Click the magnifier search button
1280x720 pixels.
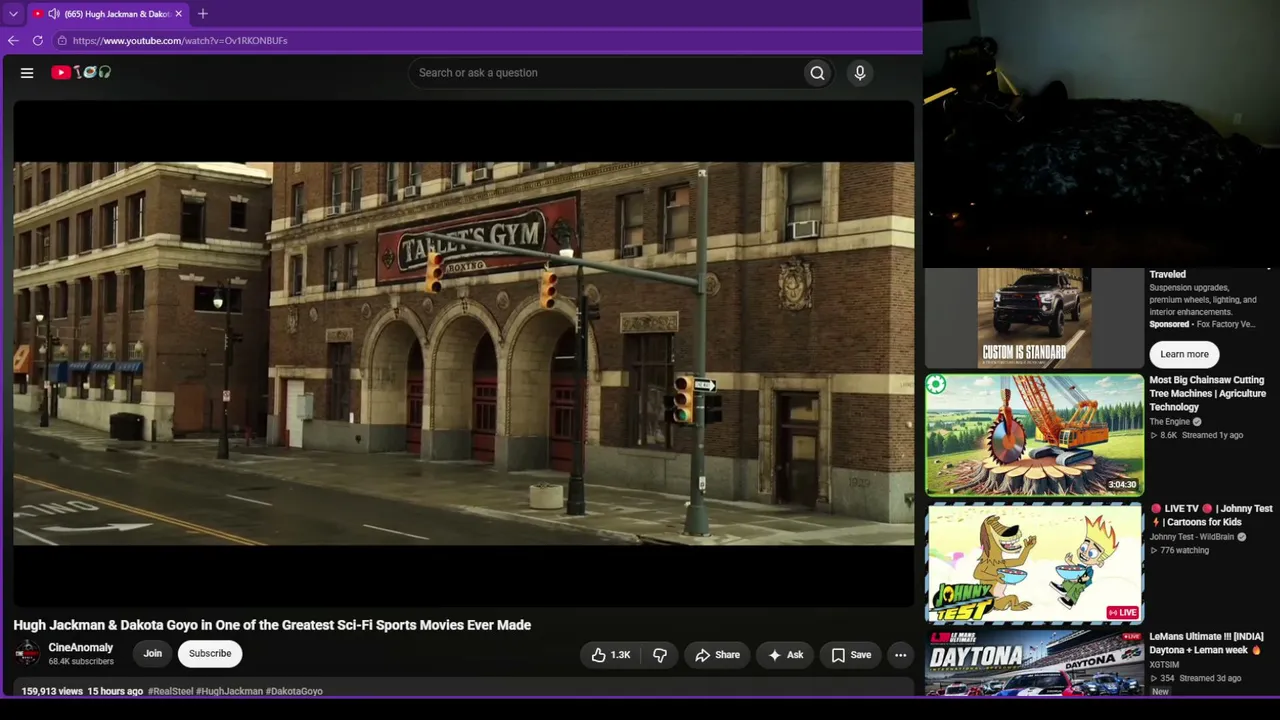(817, 73)
